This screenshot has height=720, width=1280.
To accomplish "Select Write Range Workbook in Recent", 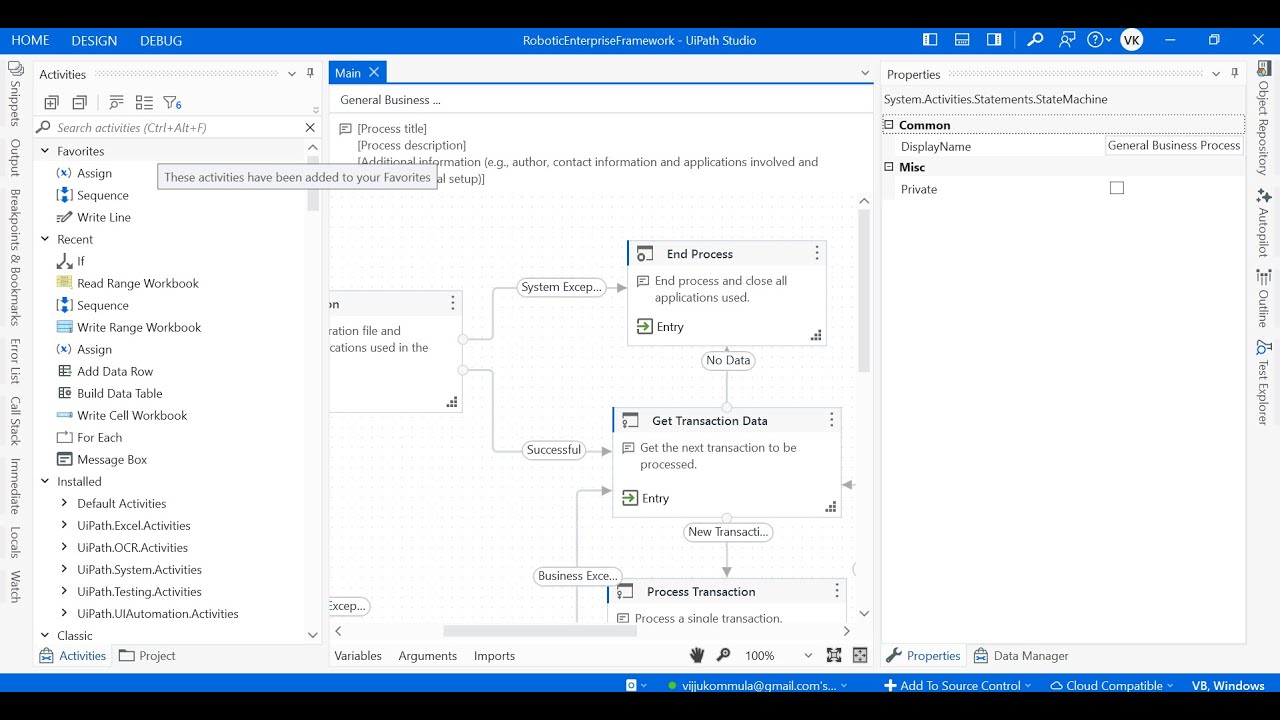I will coord(139,327).
